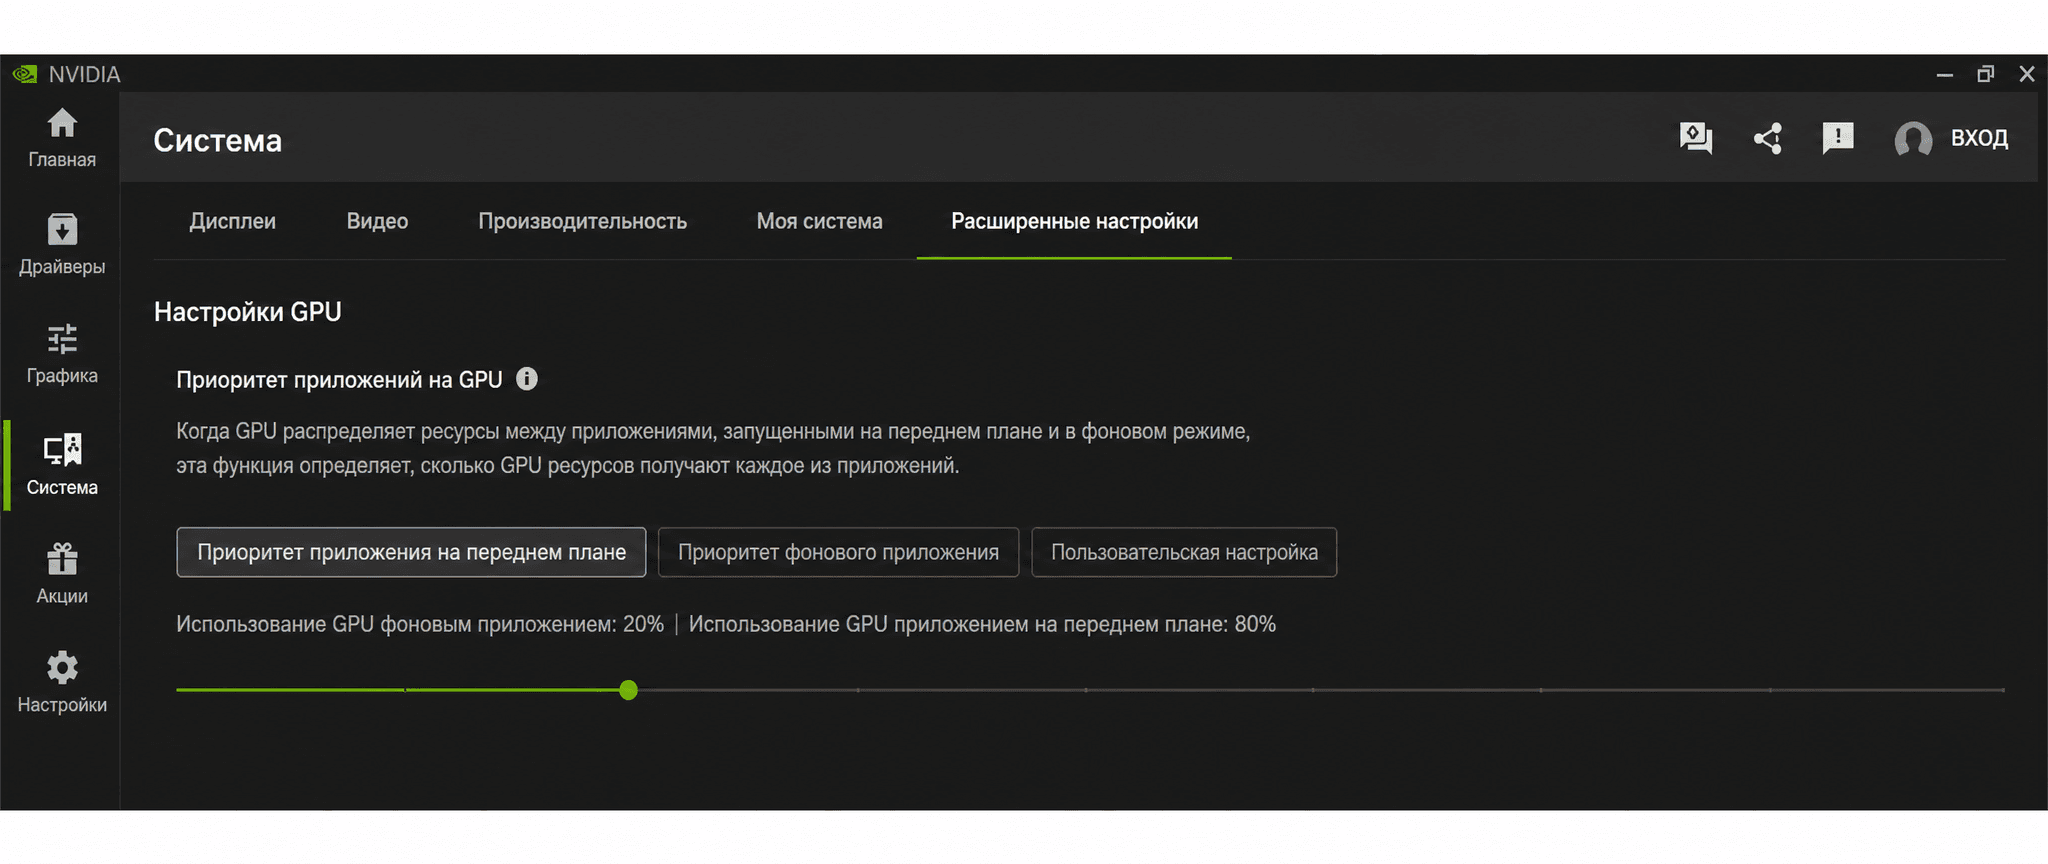Open the Производительность tab

[x=582, y=221]
